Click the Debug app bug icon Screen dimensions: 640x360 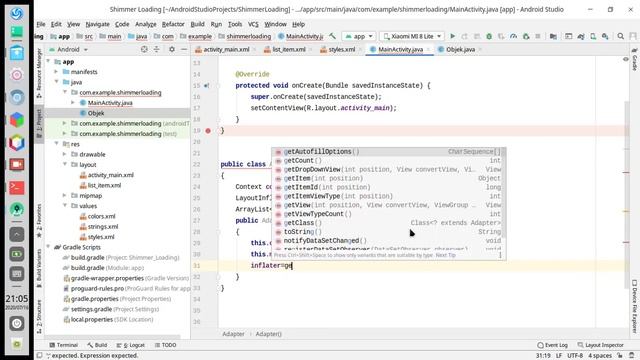(489, 36)
